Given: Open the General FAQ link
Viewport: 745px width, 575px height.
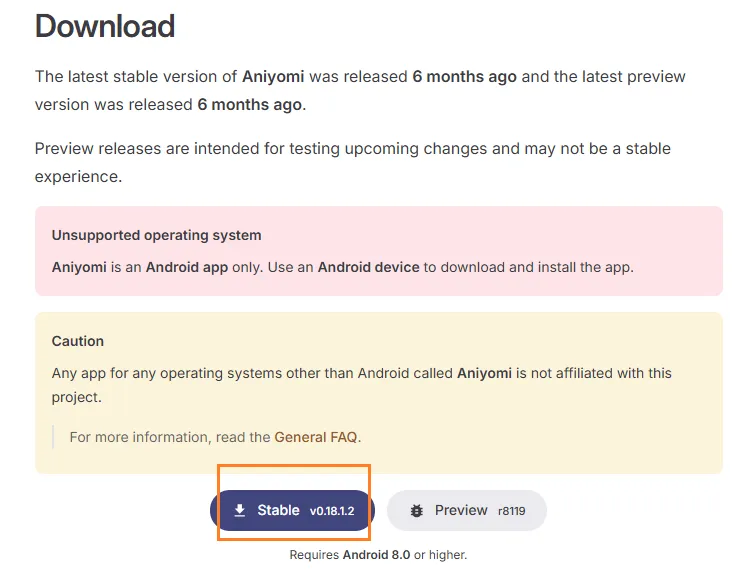Looking at the screenshot, I should point(316,437).
